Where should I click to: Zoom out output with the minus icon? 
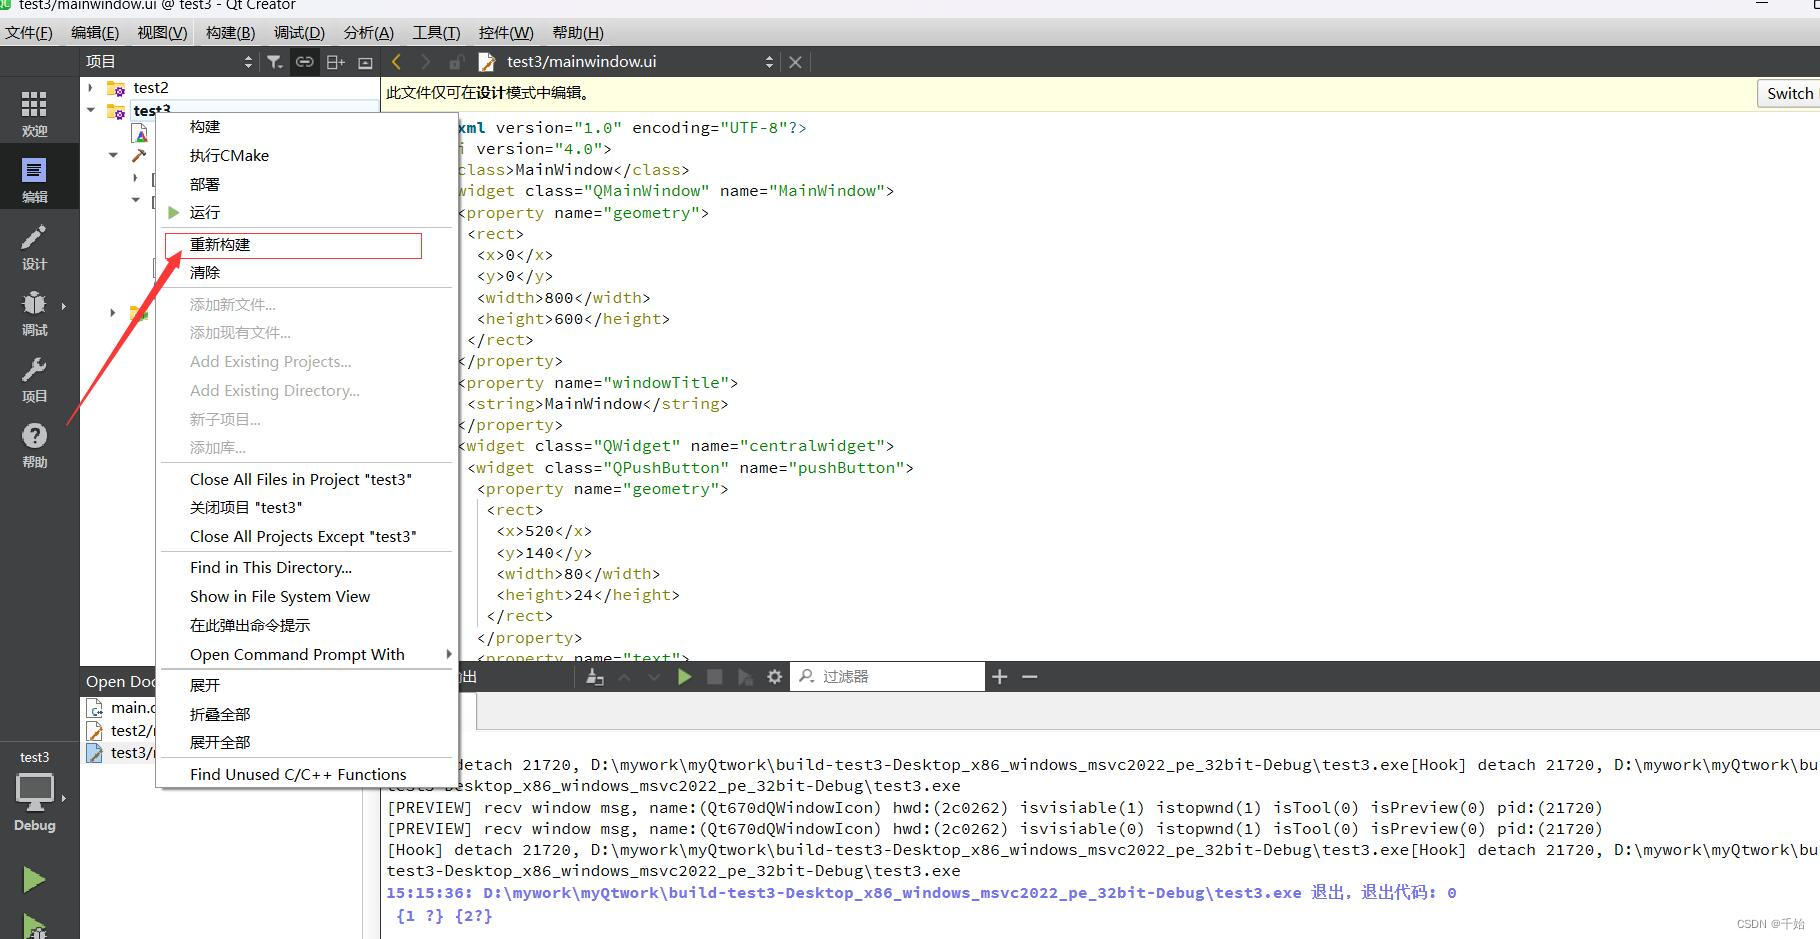click(x=1030, y=677)
